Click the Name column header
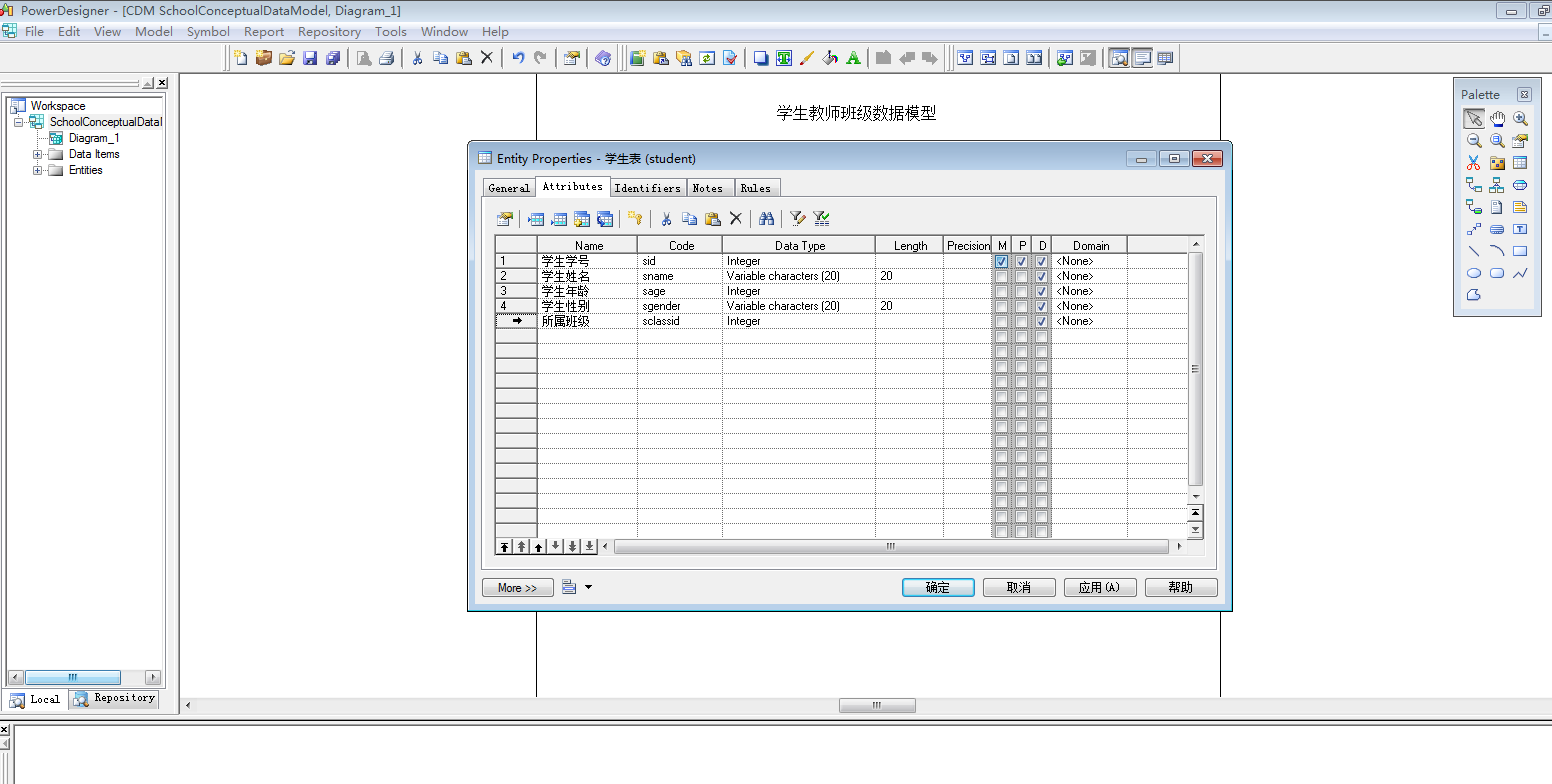Screen dimensions: 1552x784 (x=588, y=245)
